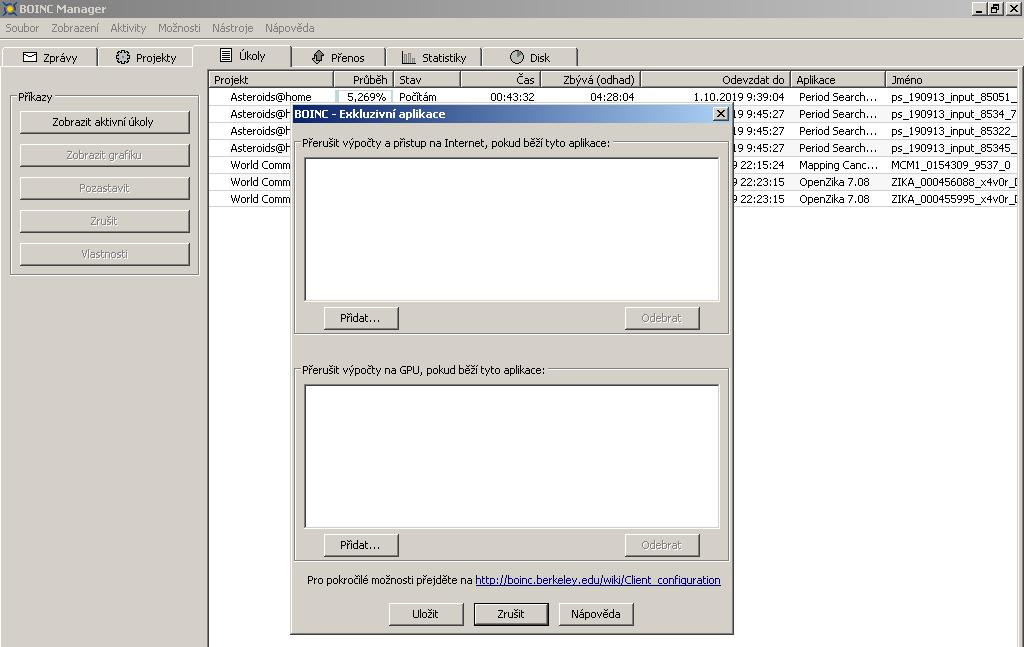Open the Soubor menu
The image size is (1024, 647).
22,28
